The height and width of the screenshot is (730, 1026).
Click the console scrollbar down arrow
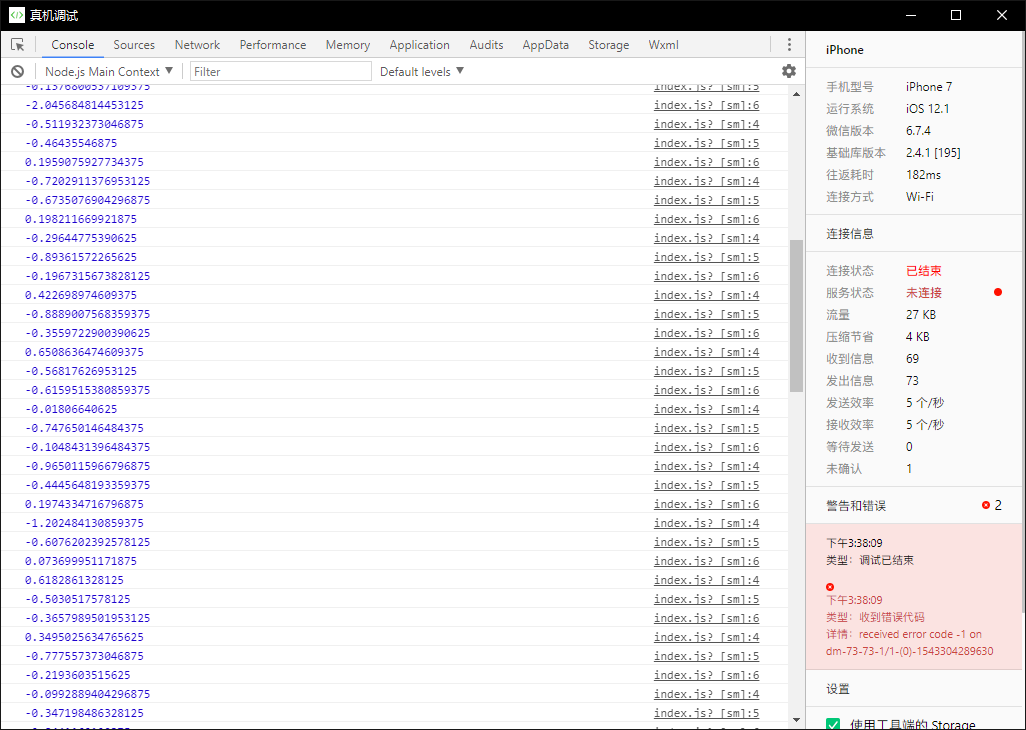796,719
